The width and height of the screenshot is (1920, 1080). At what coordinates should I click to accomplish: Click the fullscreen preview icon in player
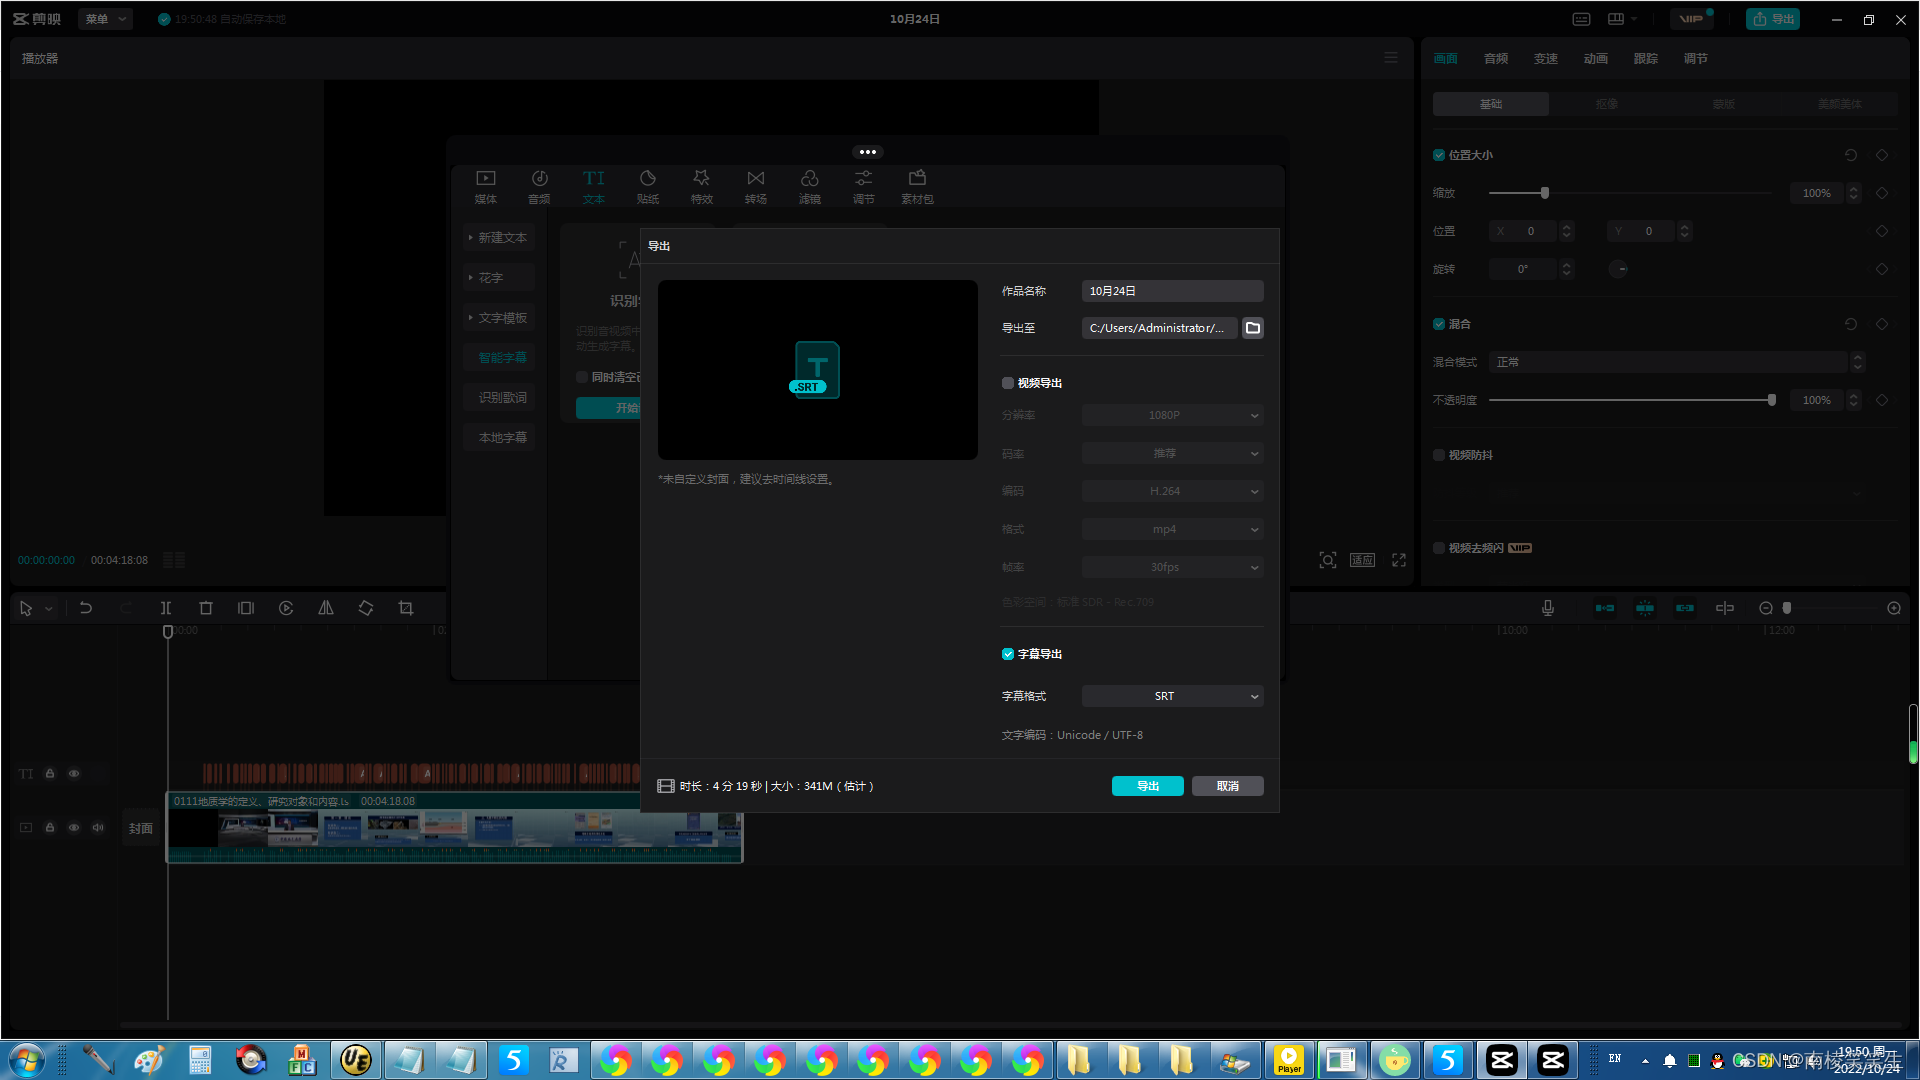coord(1399,560)
